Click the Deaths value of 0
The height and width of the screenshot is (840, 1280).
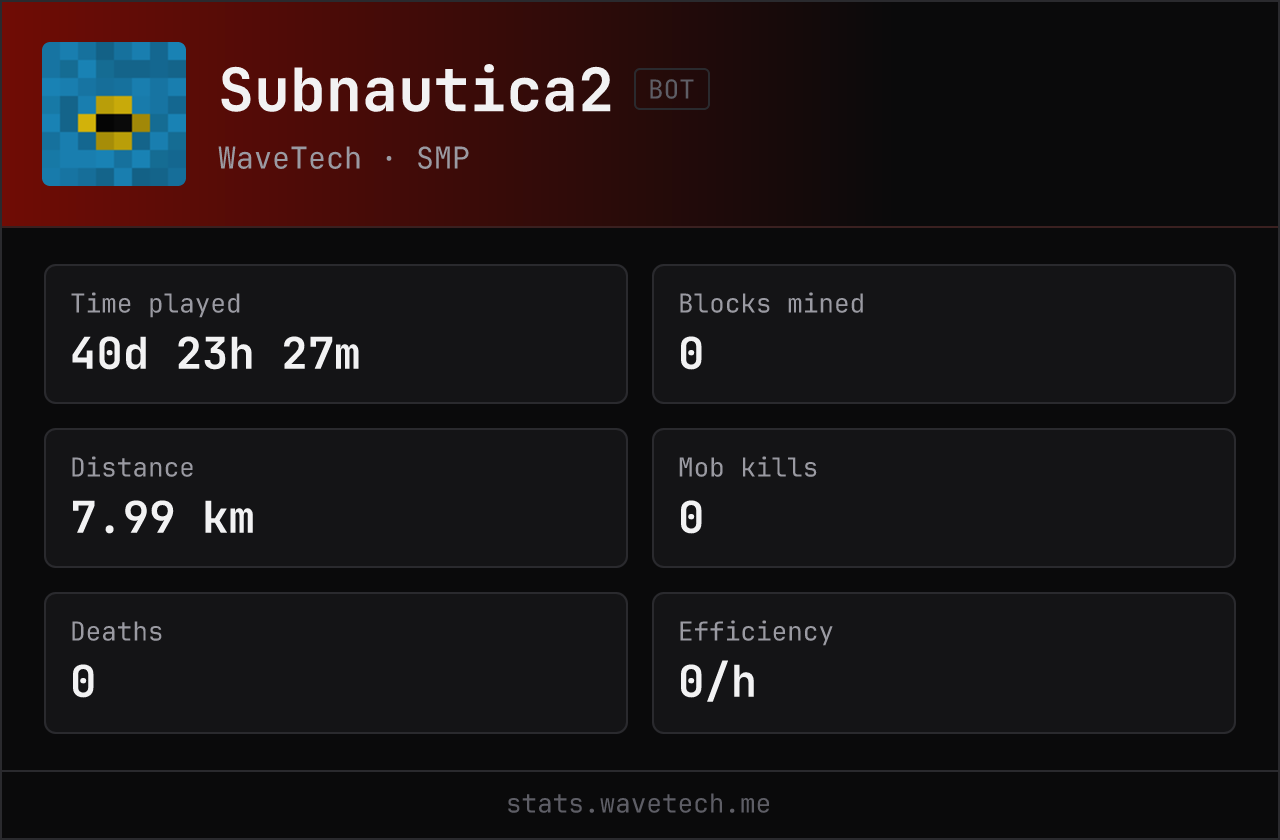click(x=83, y=682)
